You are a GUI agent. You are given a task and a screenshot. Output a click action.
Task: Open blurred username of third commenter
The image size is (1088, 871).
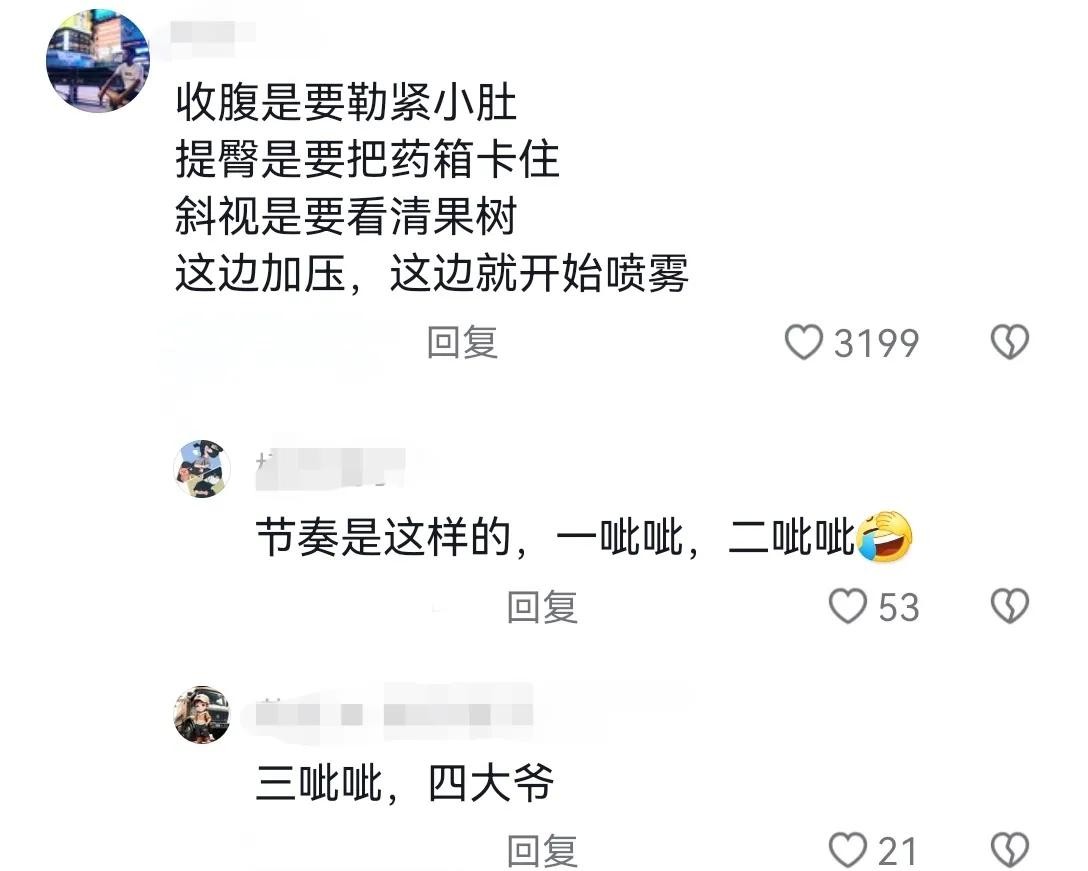394,713
